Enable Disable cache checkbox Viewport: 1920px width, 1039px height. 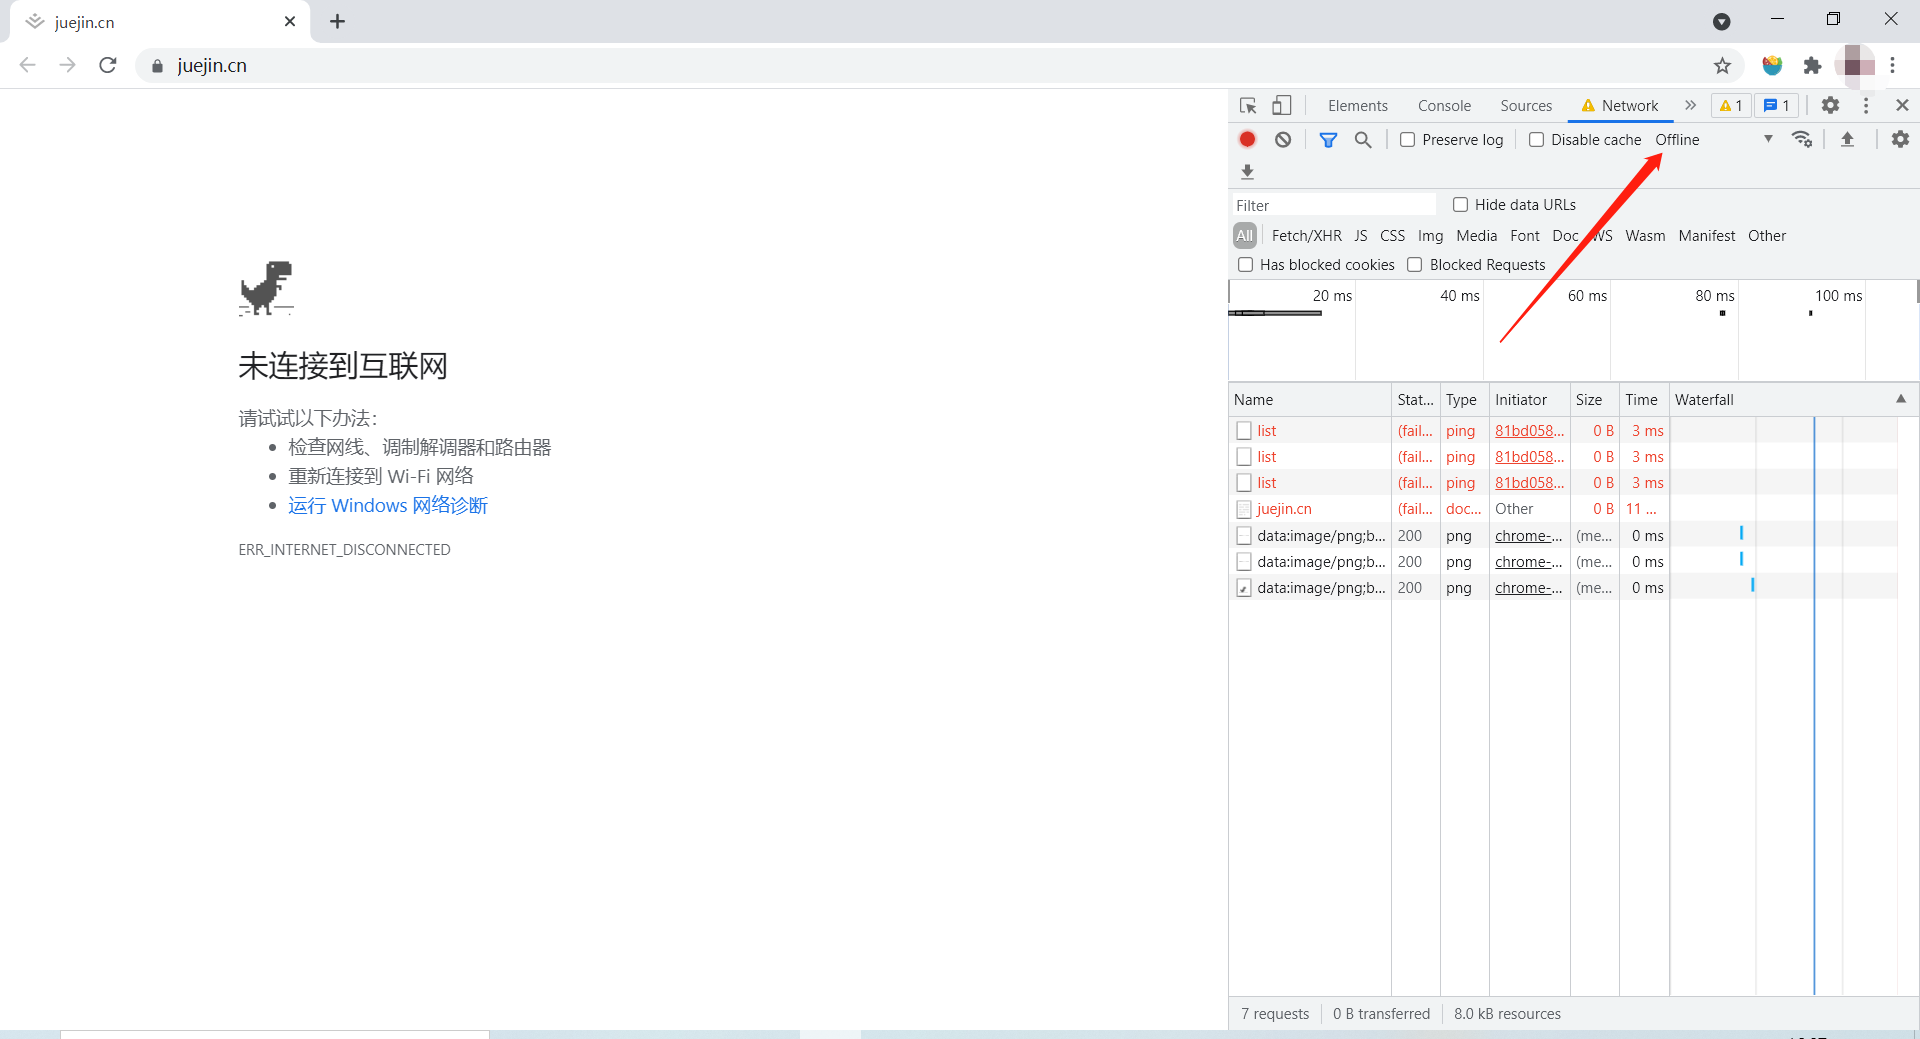[x=1536, y=140]
